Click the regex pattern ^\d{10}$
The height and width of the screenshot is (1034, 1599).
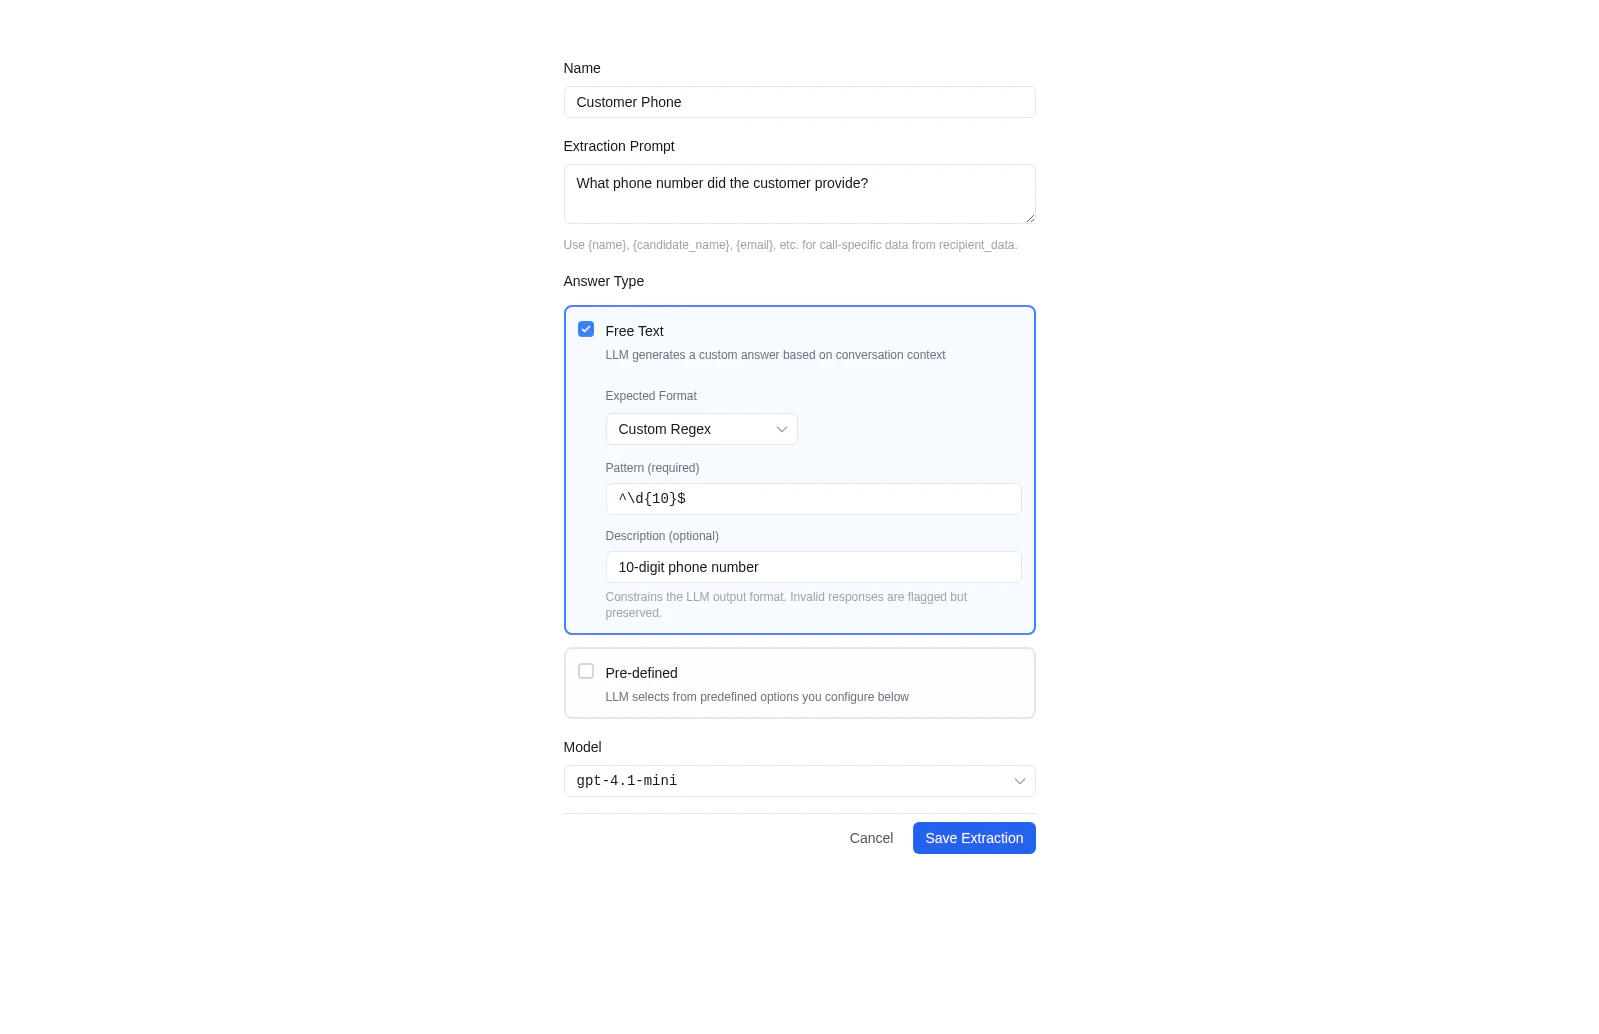(651, 498)
